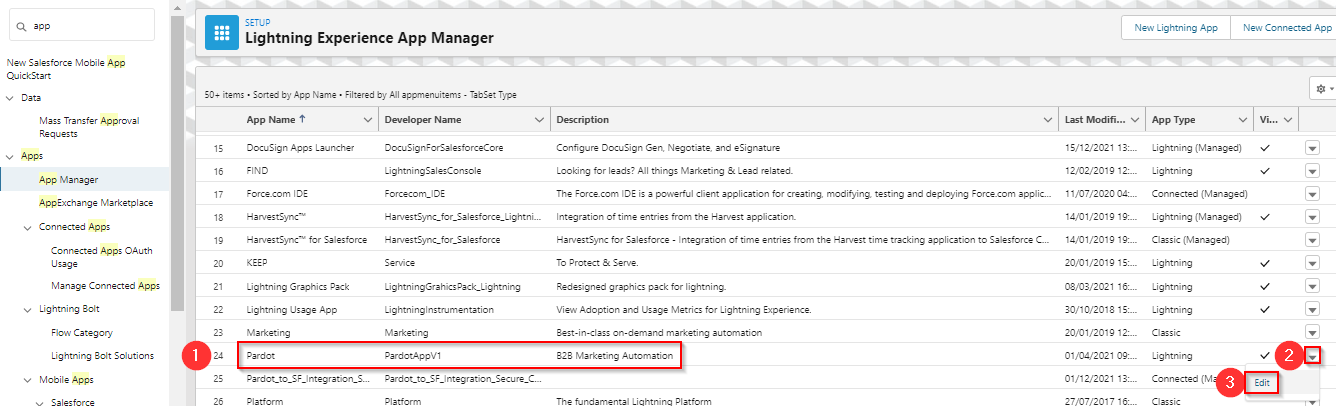Open Manage Connected Apps page
1336x406 pixels.
coord(105,286)
